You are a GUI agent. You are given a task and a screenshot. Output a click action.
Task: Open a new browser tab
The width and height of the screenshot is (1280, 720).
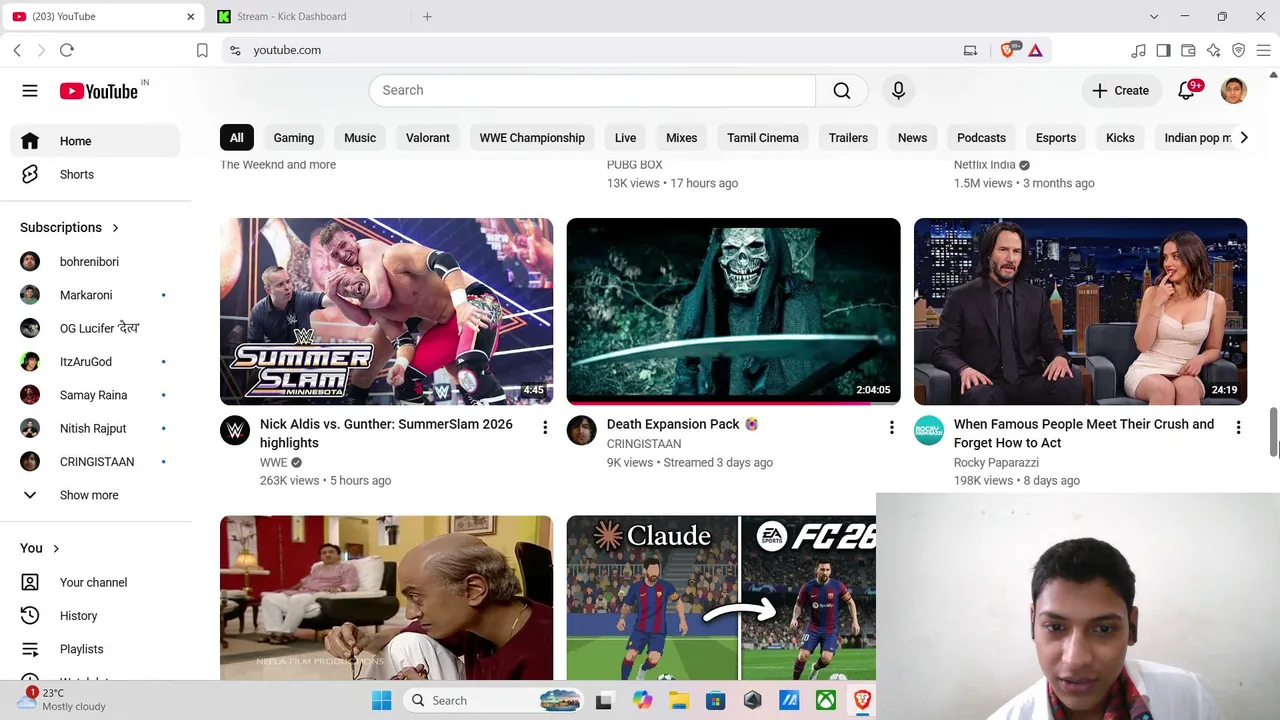[427, 16]
